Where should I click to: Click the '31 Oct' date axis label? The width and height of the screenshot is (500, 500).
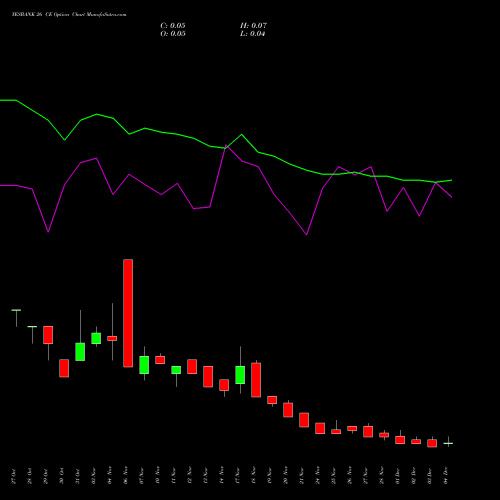[x=77, y=476]
